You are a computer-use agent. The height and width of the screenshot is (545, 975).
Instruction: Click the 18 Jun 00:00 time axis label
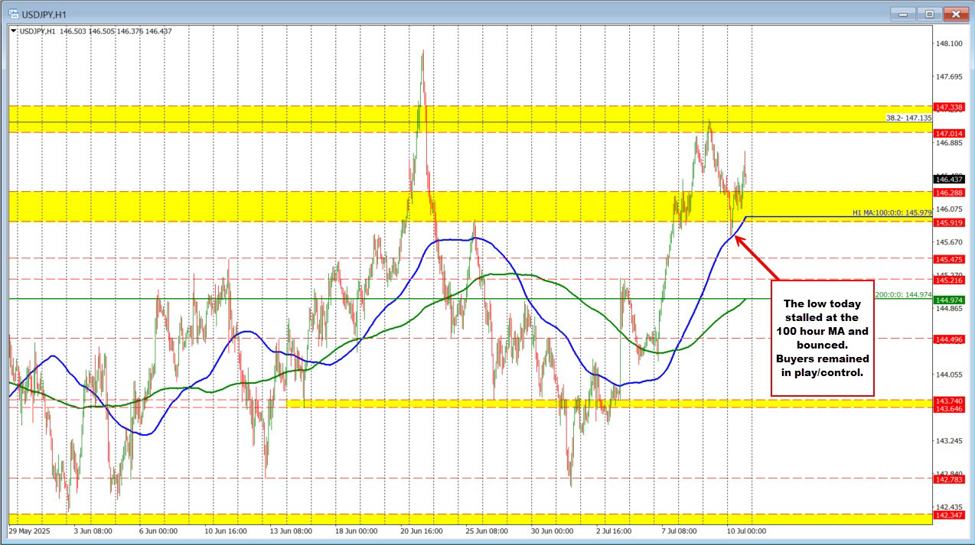(x=356, y=531)
